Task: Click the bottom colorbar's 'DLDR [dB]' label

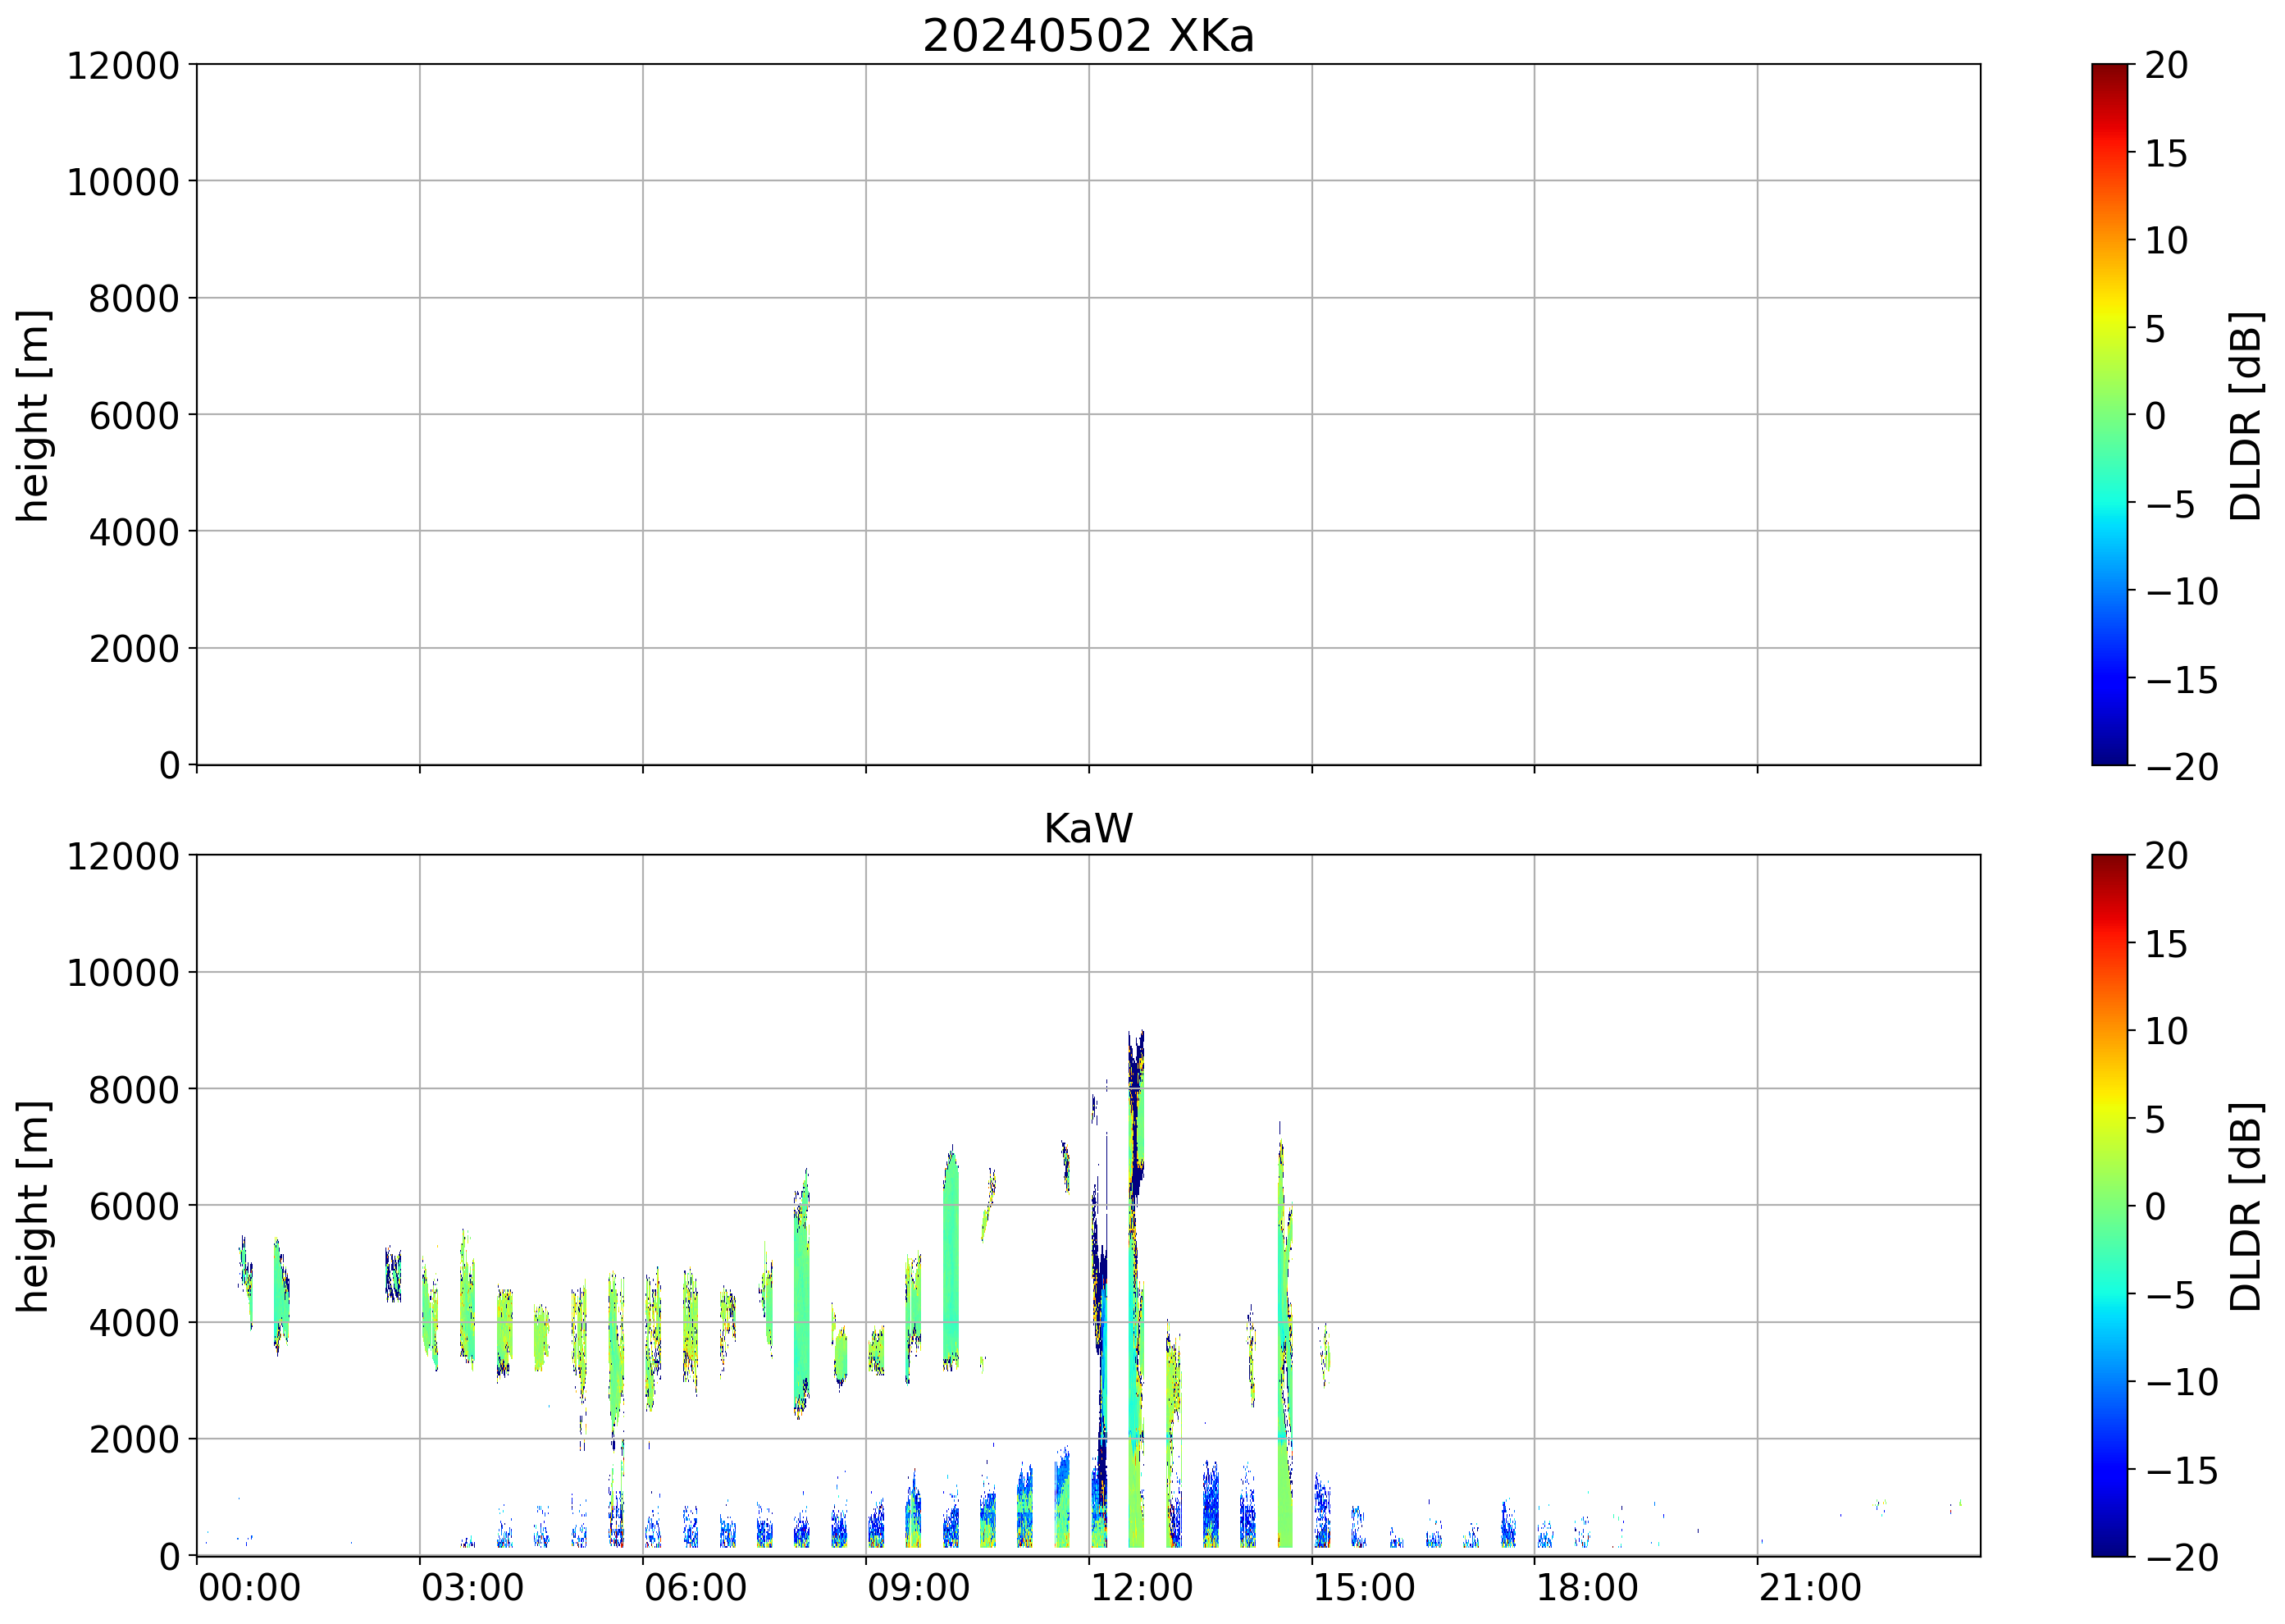Action: pos(2245,1206)
